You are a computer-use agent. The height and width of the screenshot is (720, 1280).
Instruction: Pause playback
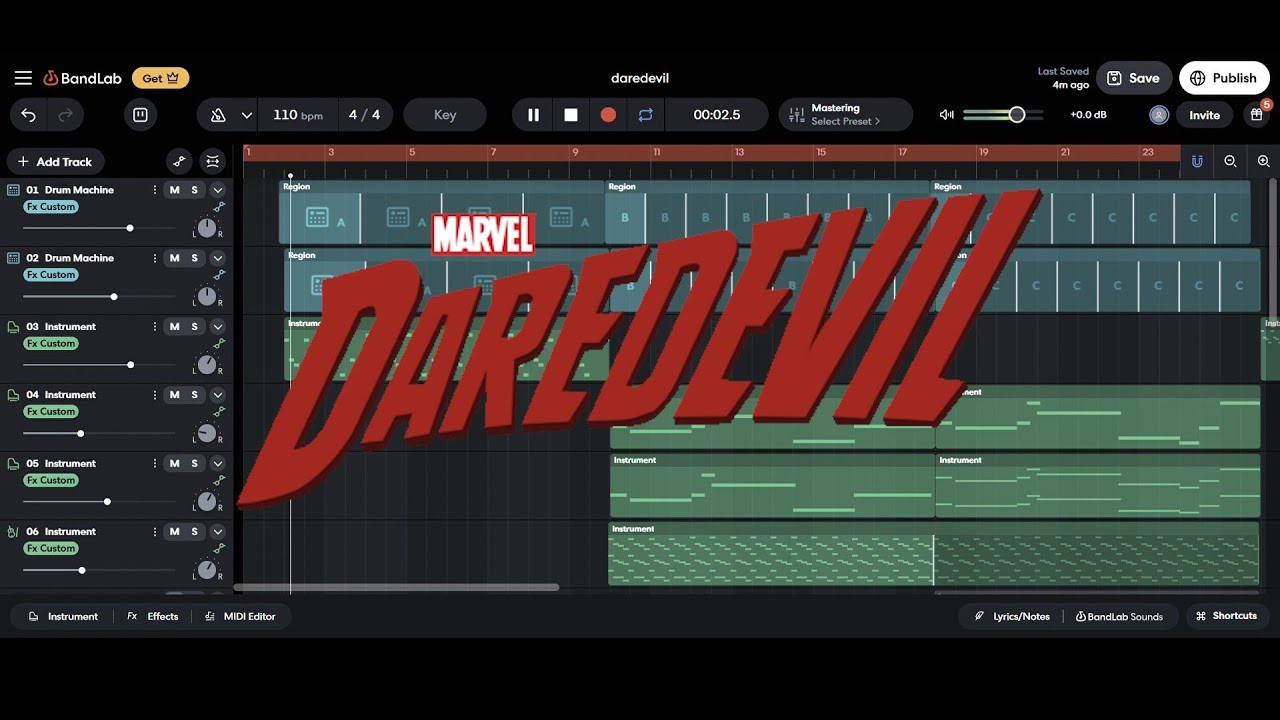[533, 115]
